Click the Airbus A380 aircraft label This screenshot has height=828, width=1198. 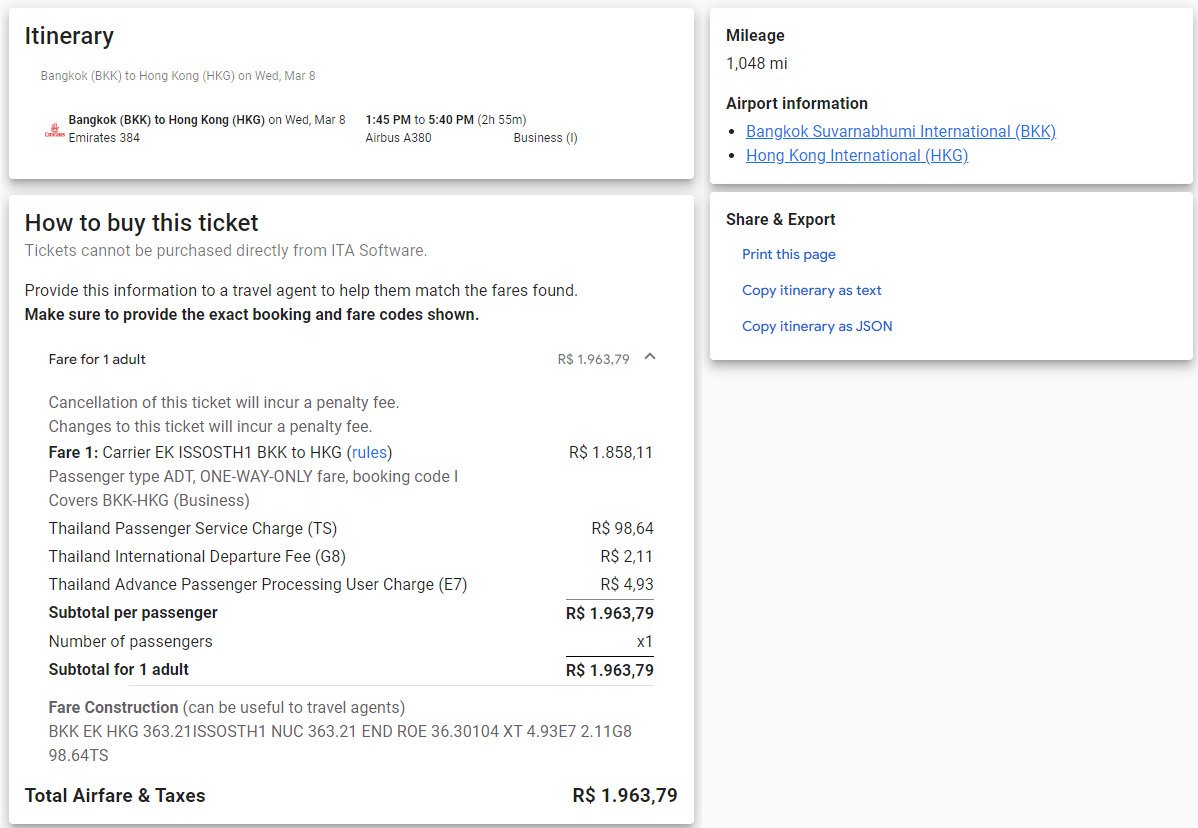pyautogui.click(x=398, y=138)
